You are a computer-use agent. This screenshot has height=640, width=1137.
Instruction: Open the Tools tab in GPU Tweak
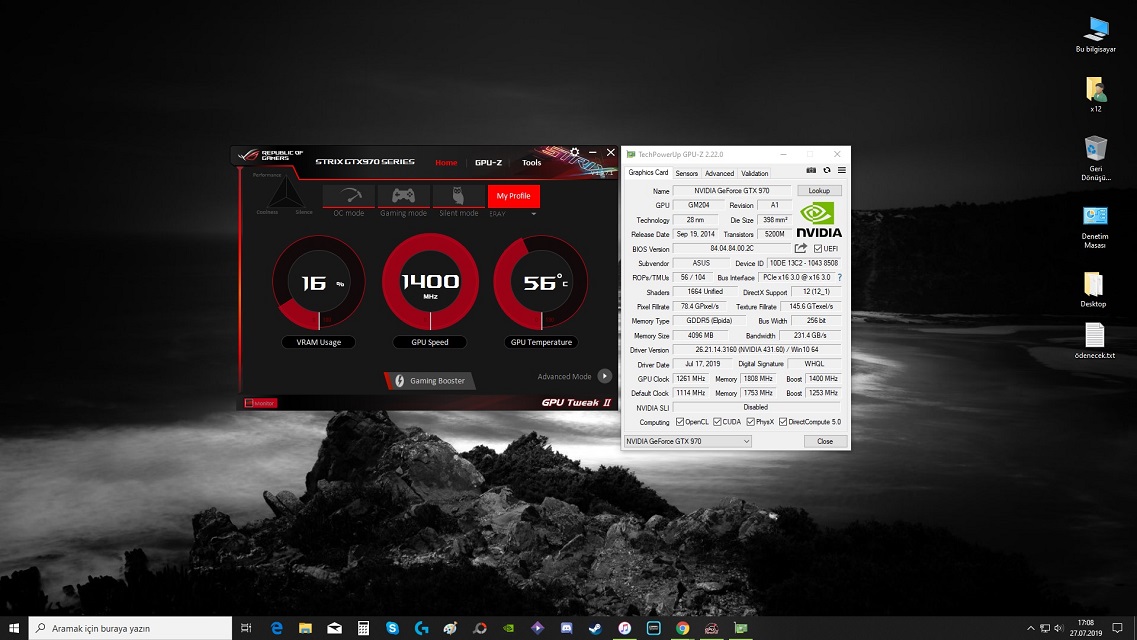coord(532,162)
